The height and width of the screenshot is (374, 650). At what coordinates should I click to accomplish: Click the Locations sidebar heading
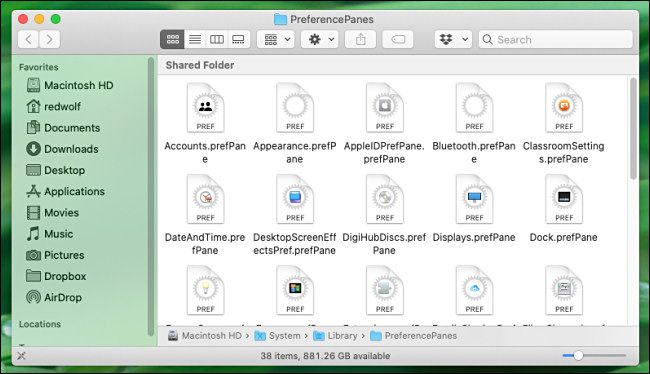[40, 324]
